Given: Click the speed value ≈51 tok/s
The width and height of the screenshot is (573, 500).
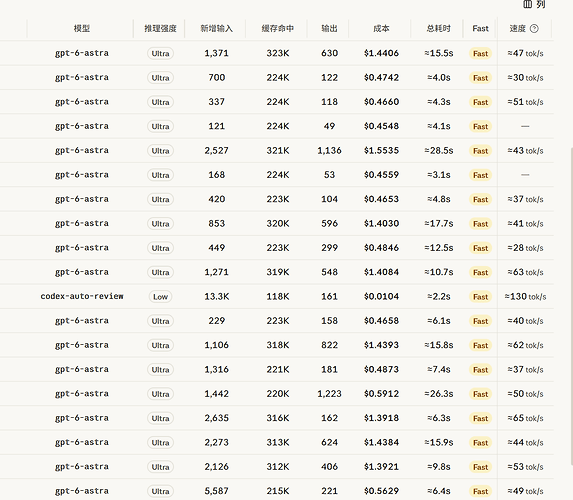Looking at the screenshot, I should point(525,102).
